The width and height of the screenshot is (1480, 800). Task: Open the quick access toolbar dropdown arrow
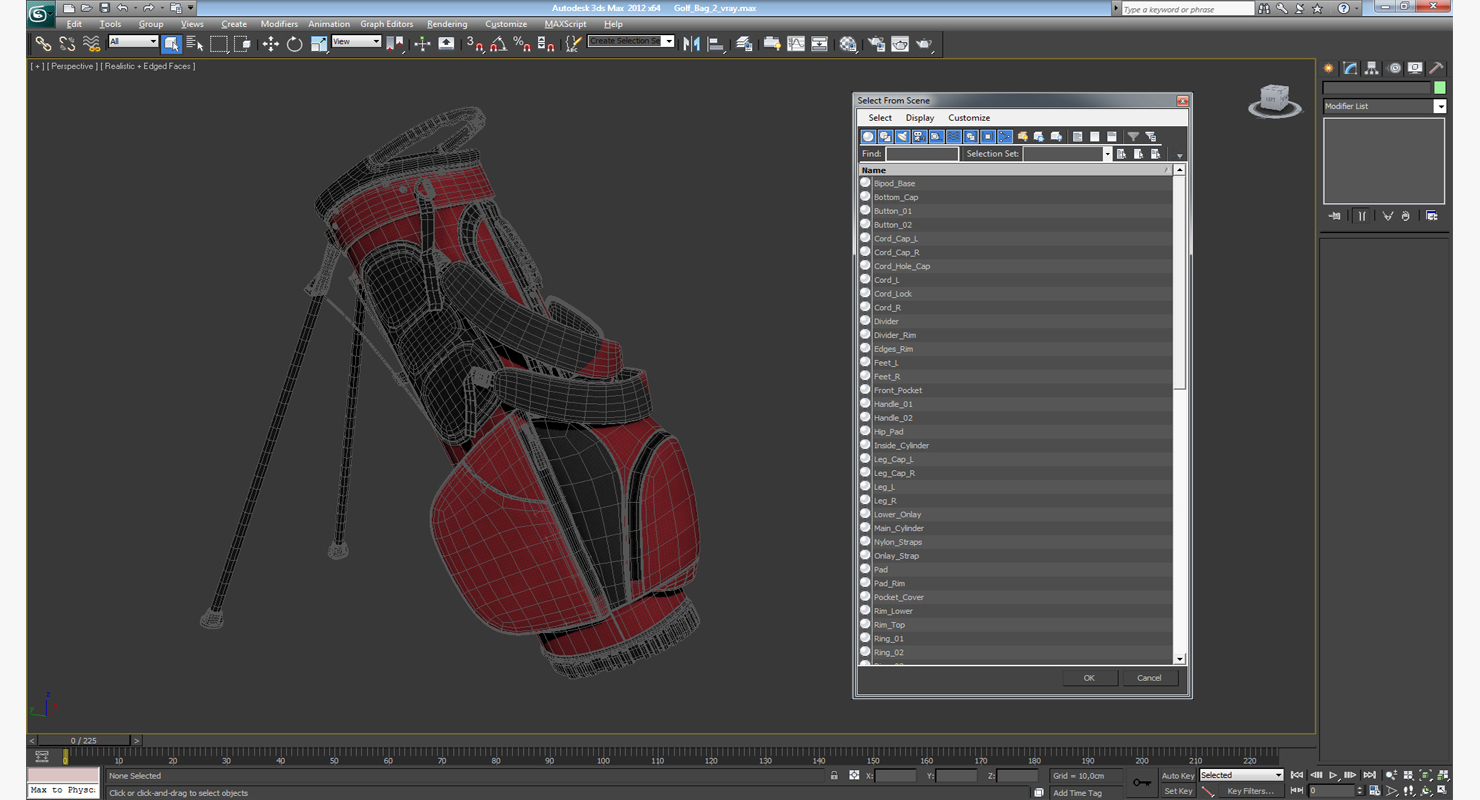[190, 8]
